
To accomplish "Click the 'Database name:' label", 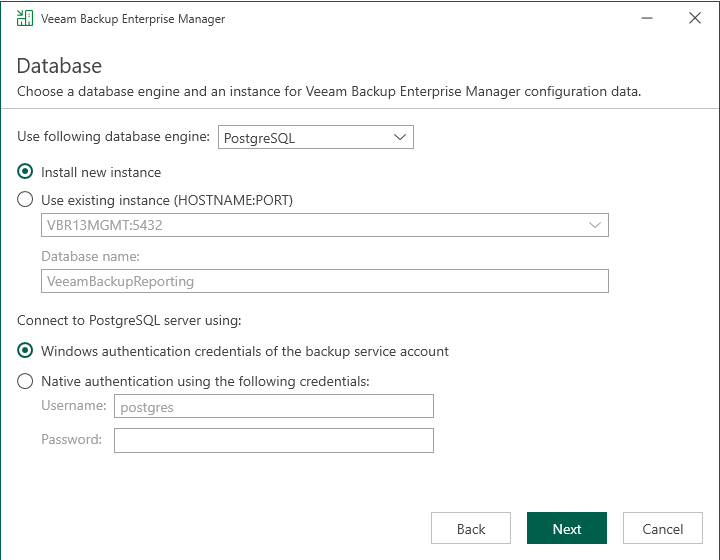I will coord(90,257).
